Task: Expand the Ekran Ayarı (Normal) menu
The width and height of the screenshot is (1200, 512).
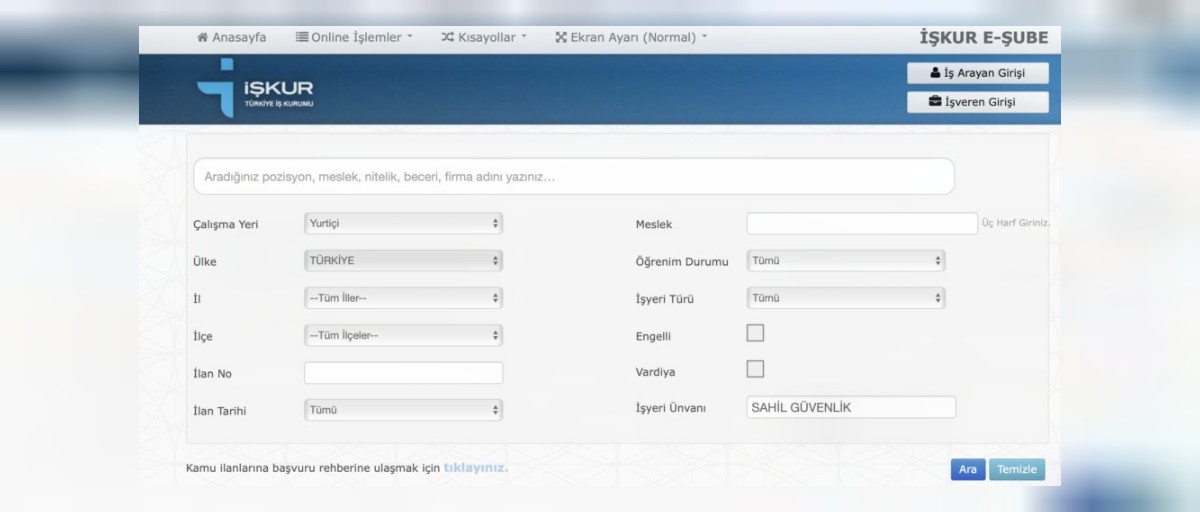Action: [x=631, y=37]
